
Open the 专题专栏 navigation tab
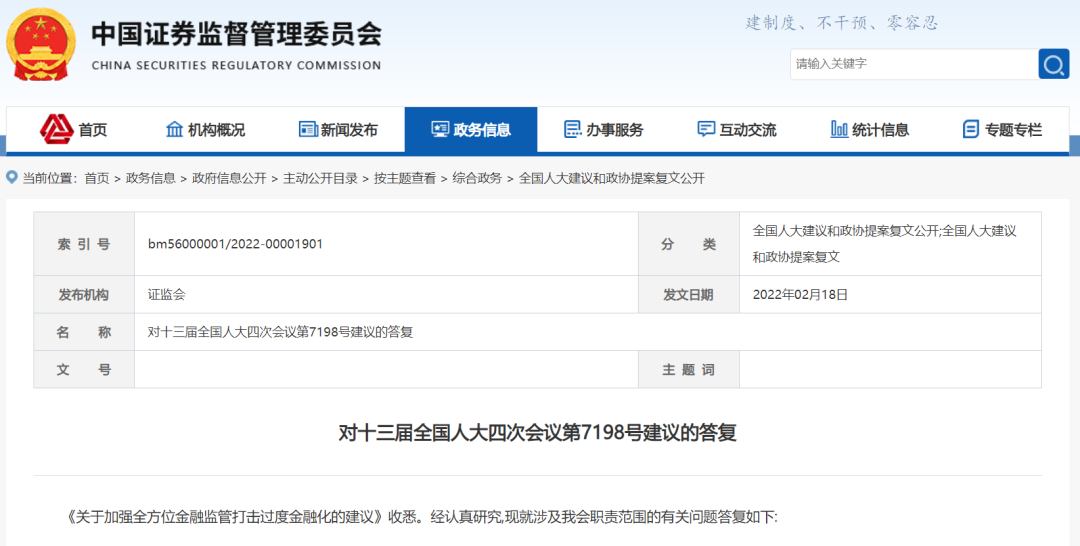[1002, 129]
